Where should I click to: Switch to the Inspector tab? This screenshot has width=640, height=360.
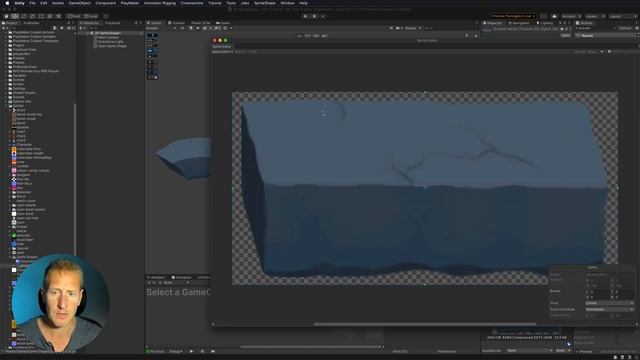(x=492, y=23)
